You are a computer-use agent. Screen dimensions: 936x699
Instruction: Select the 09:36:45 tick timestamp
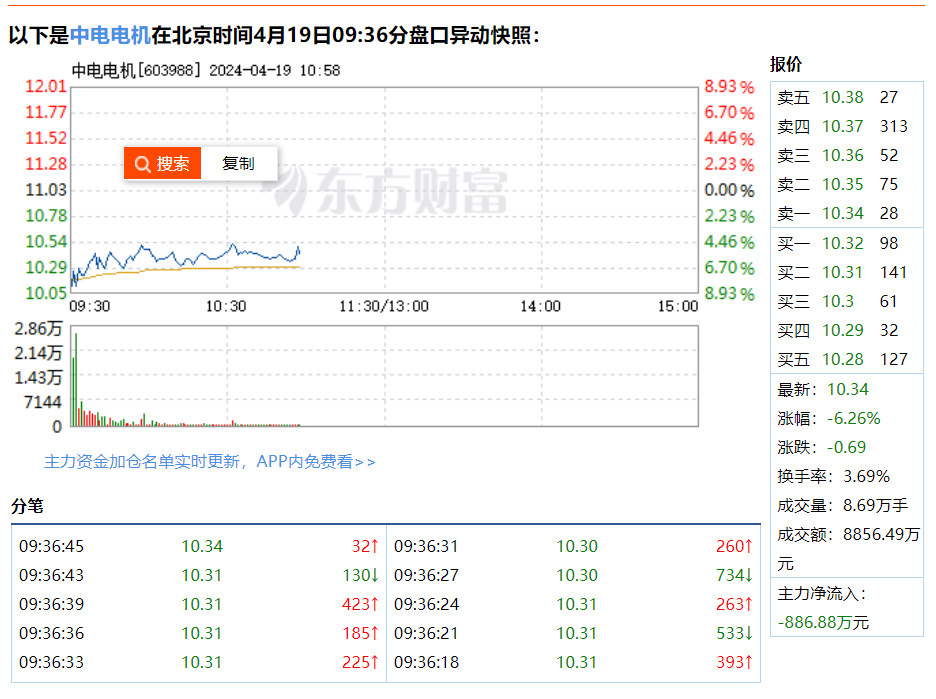(52, 546)
